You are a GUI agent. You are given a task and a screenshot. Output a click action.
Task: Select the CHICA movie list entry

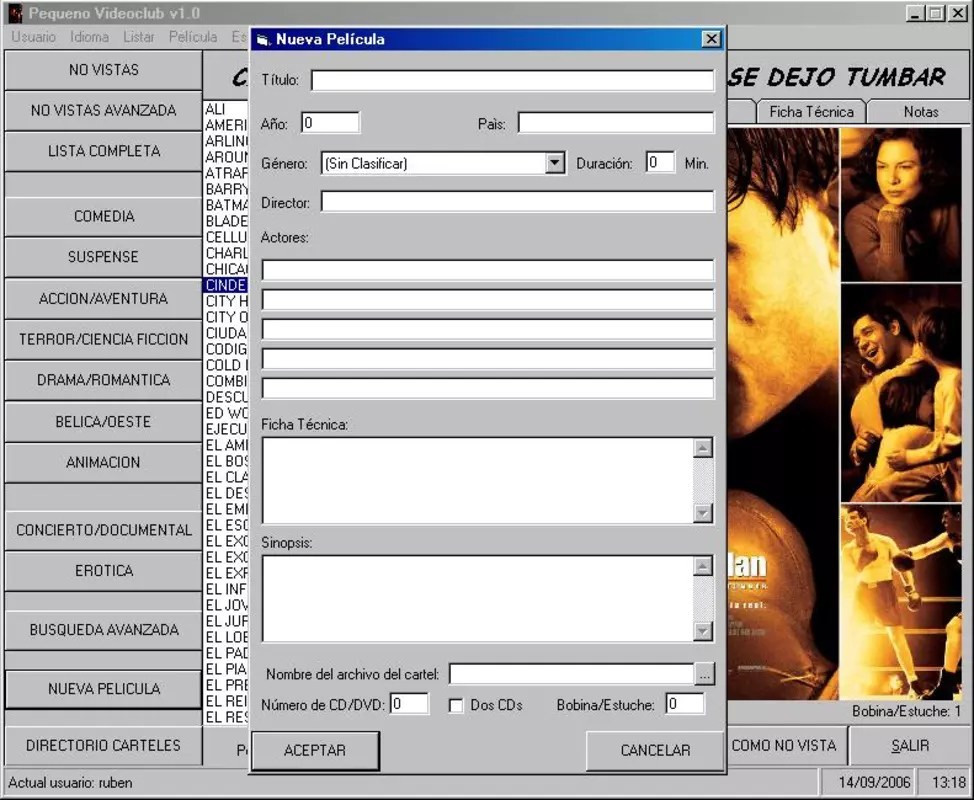click(226, 269)
